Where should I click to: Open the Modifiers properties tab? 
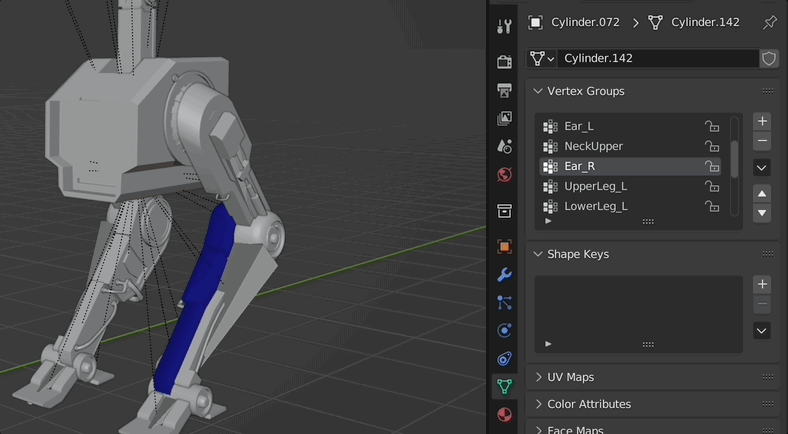(504, 275)
